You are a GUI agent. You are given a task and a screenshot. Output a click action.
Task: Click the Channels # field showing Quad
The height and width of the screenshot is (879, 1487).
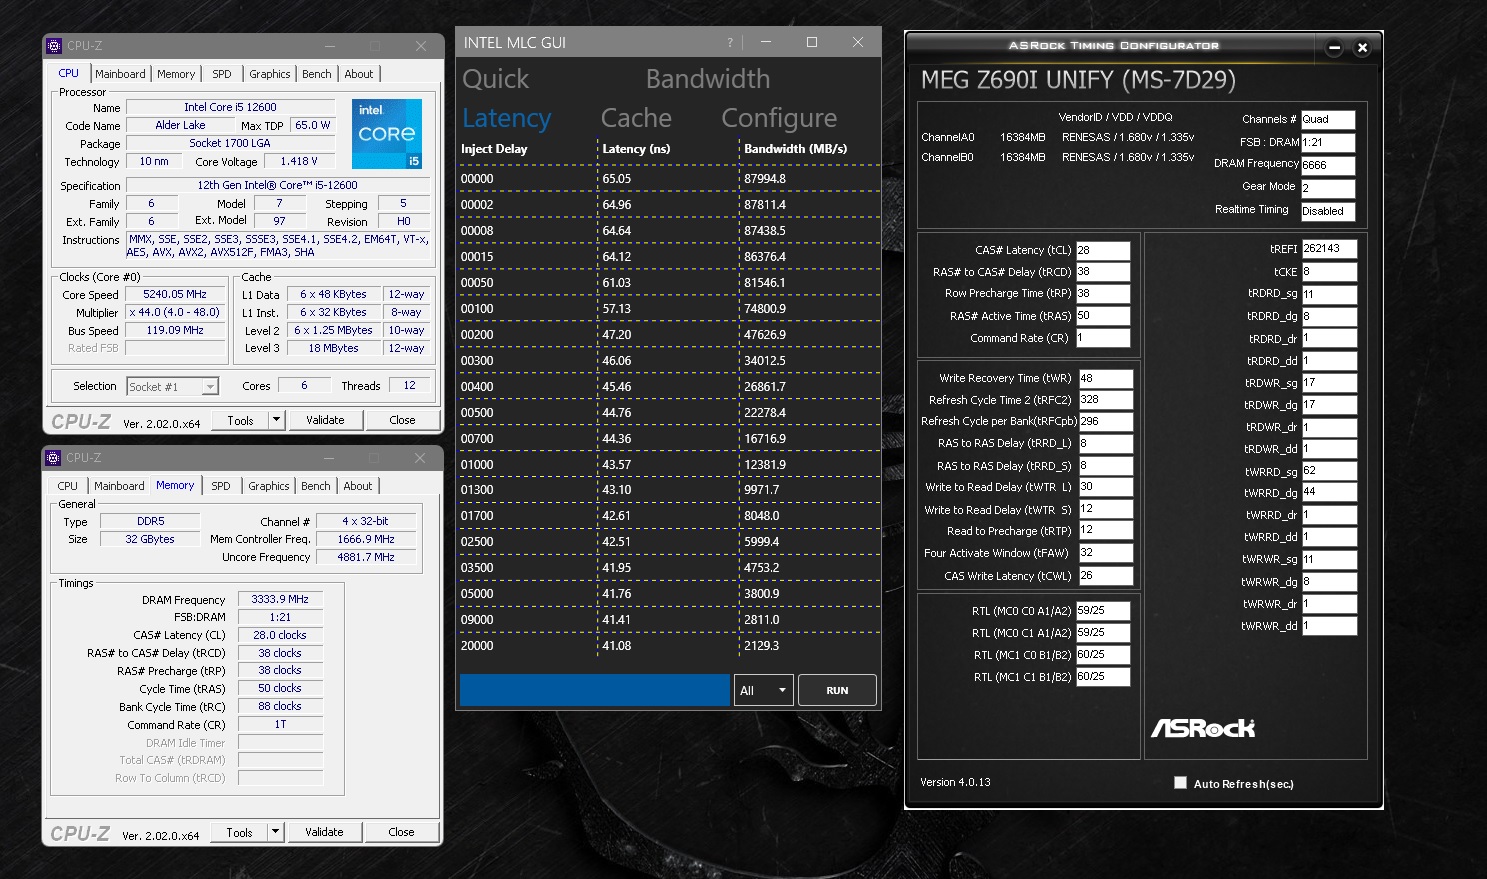(x=1328, y=119)
